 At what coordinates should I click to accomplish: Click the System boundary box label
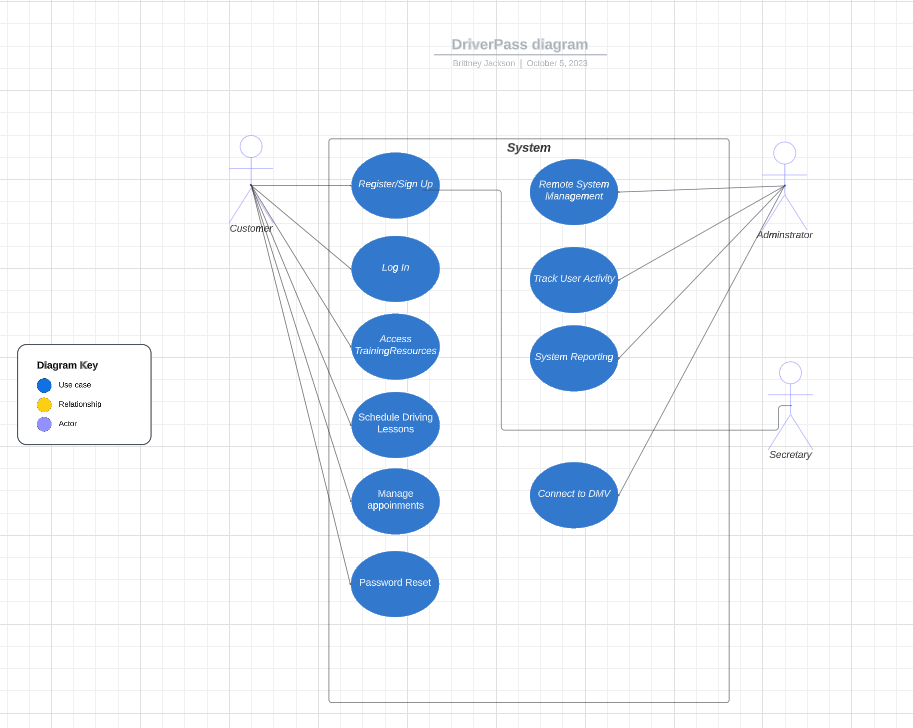(528, 147)
